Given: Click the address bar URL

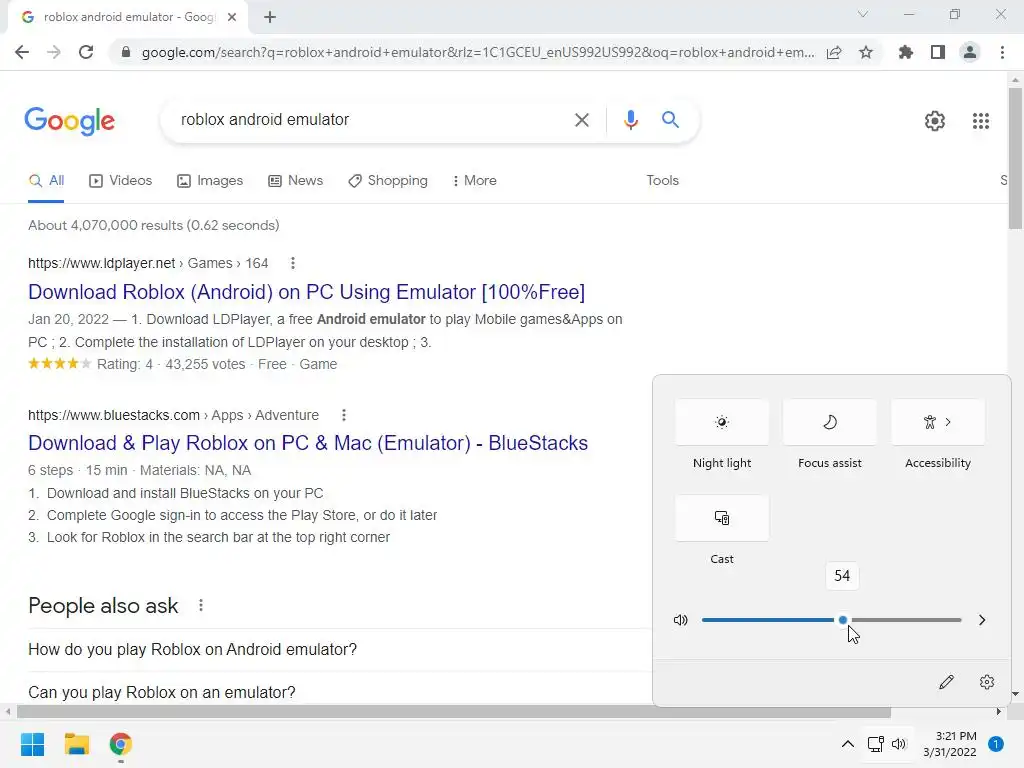Looking at the screenshot, I should click(x=478, y=52).
